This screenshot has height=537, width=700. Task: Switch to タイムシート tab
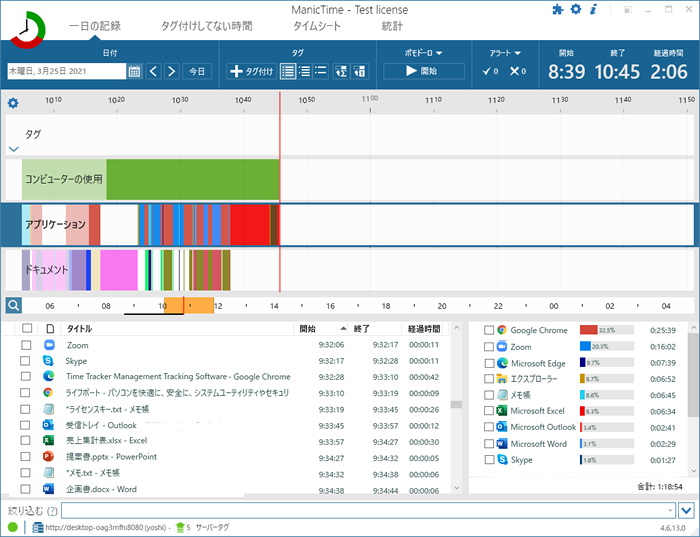[317, 26]
